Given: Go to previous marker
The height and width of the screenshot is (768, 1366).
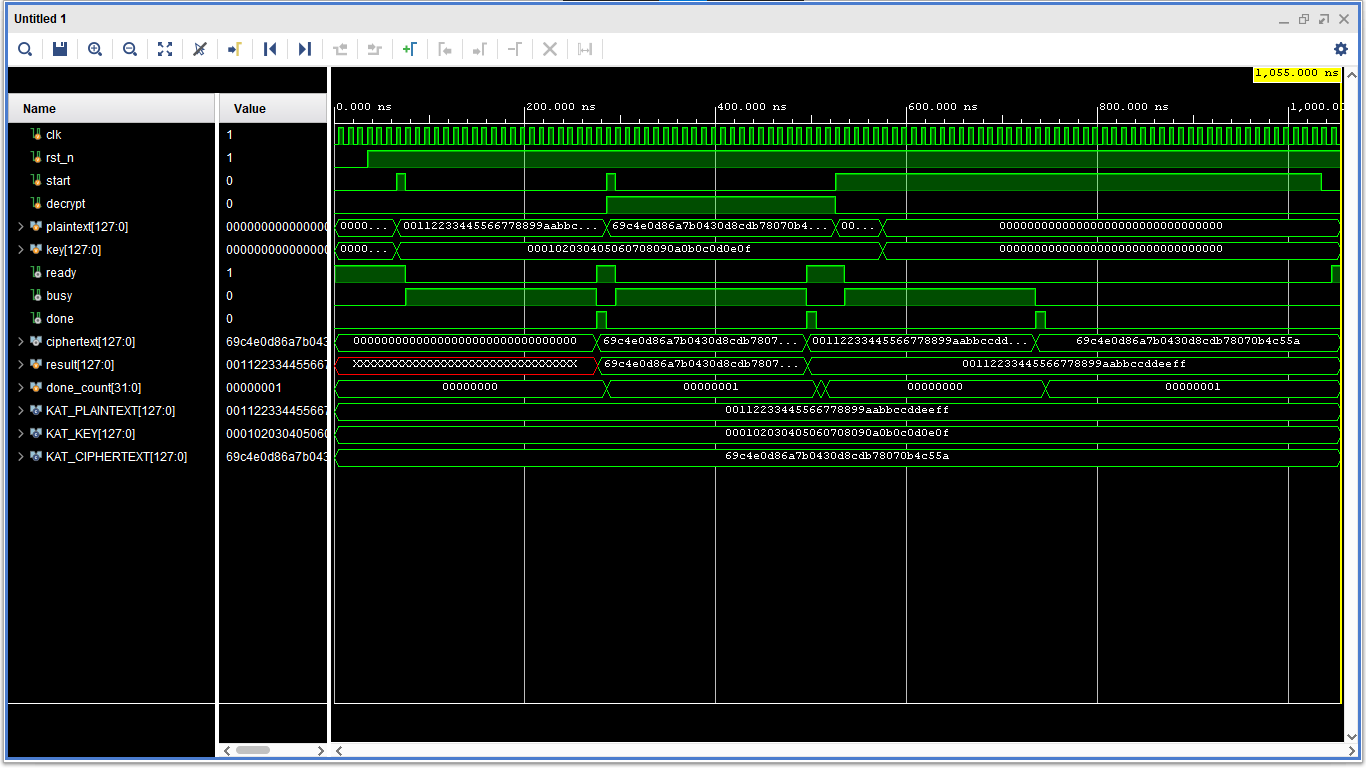Looking at the screenshot, I should [x=445, y=49].
